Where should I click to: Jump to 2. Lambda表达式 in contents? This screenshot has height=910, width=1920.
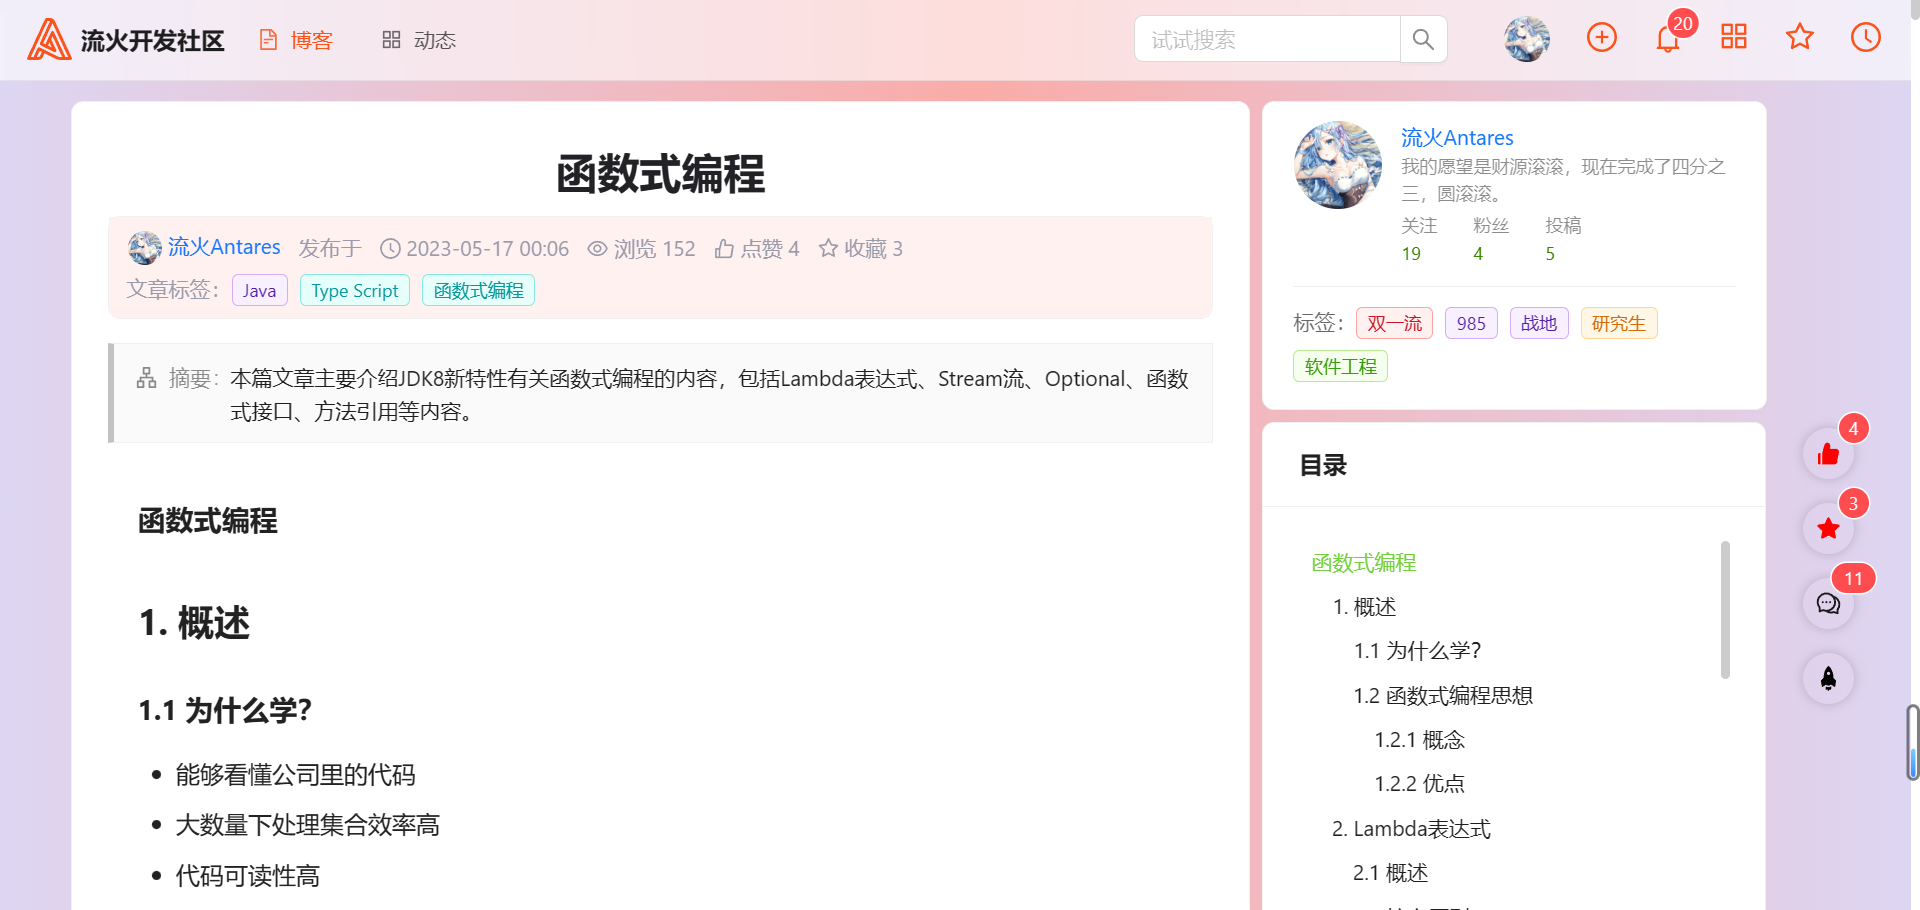1411,828
